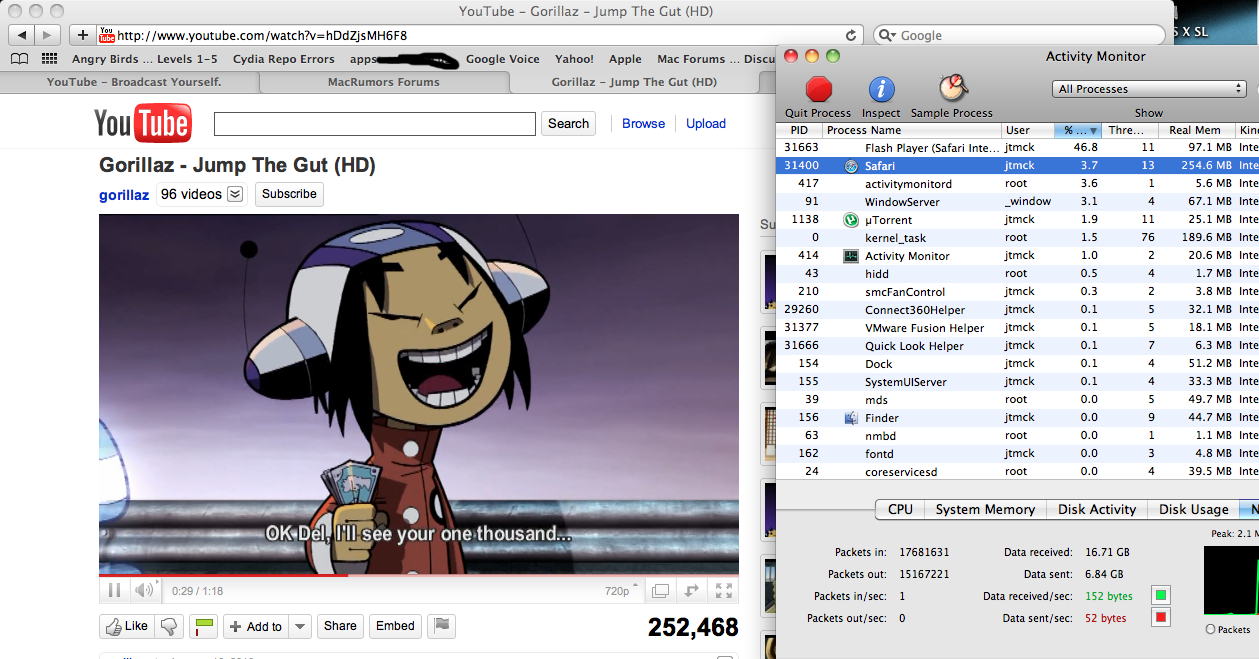This screenshot has width=1259, height=659.
Task: Subscribe to the gorillaz channel
Action: tap(289, 194)
